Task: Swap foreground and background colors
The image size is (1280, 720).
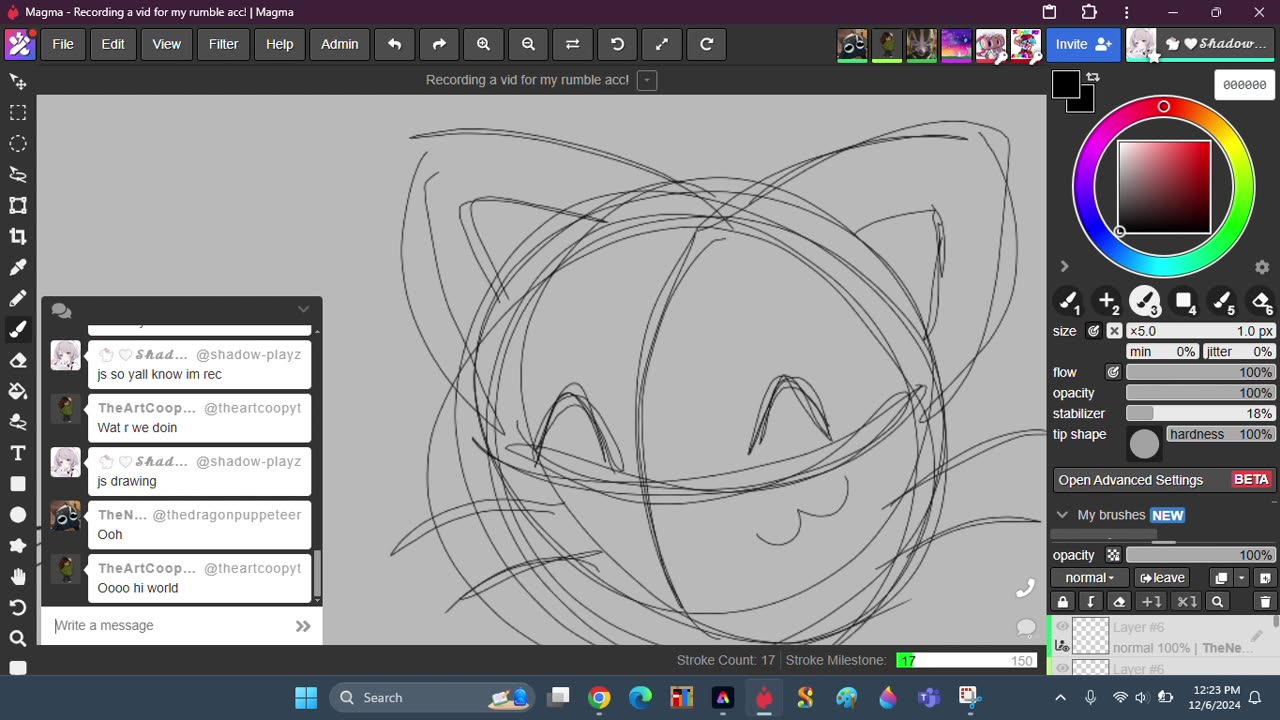Action: point(1093,77)
